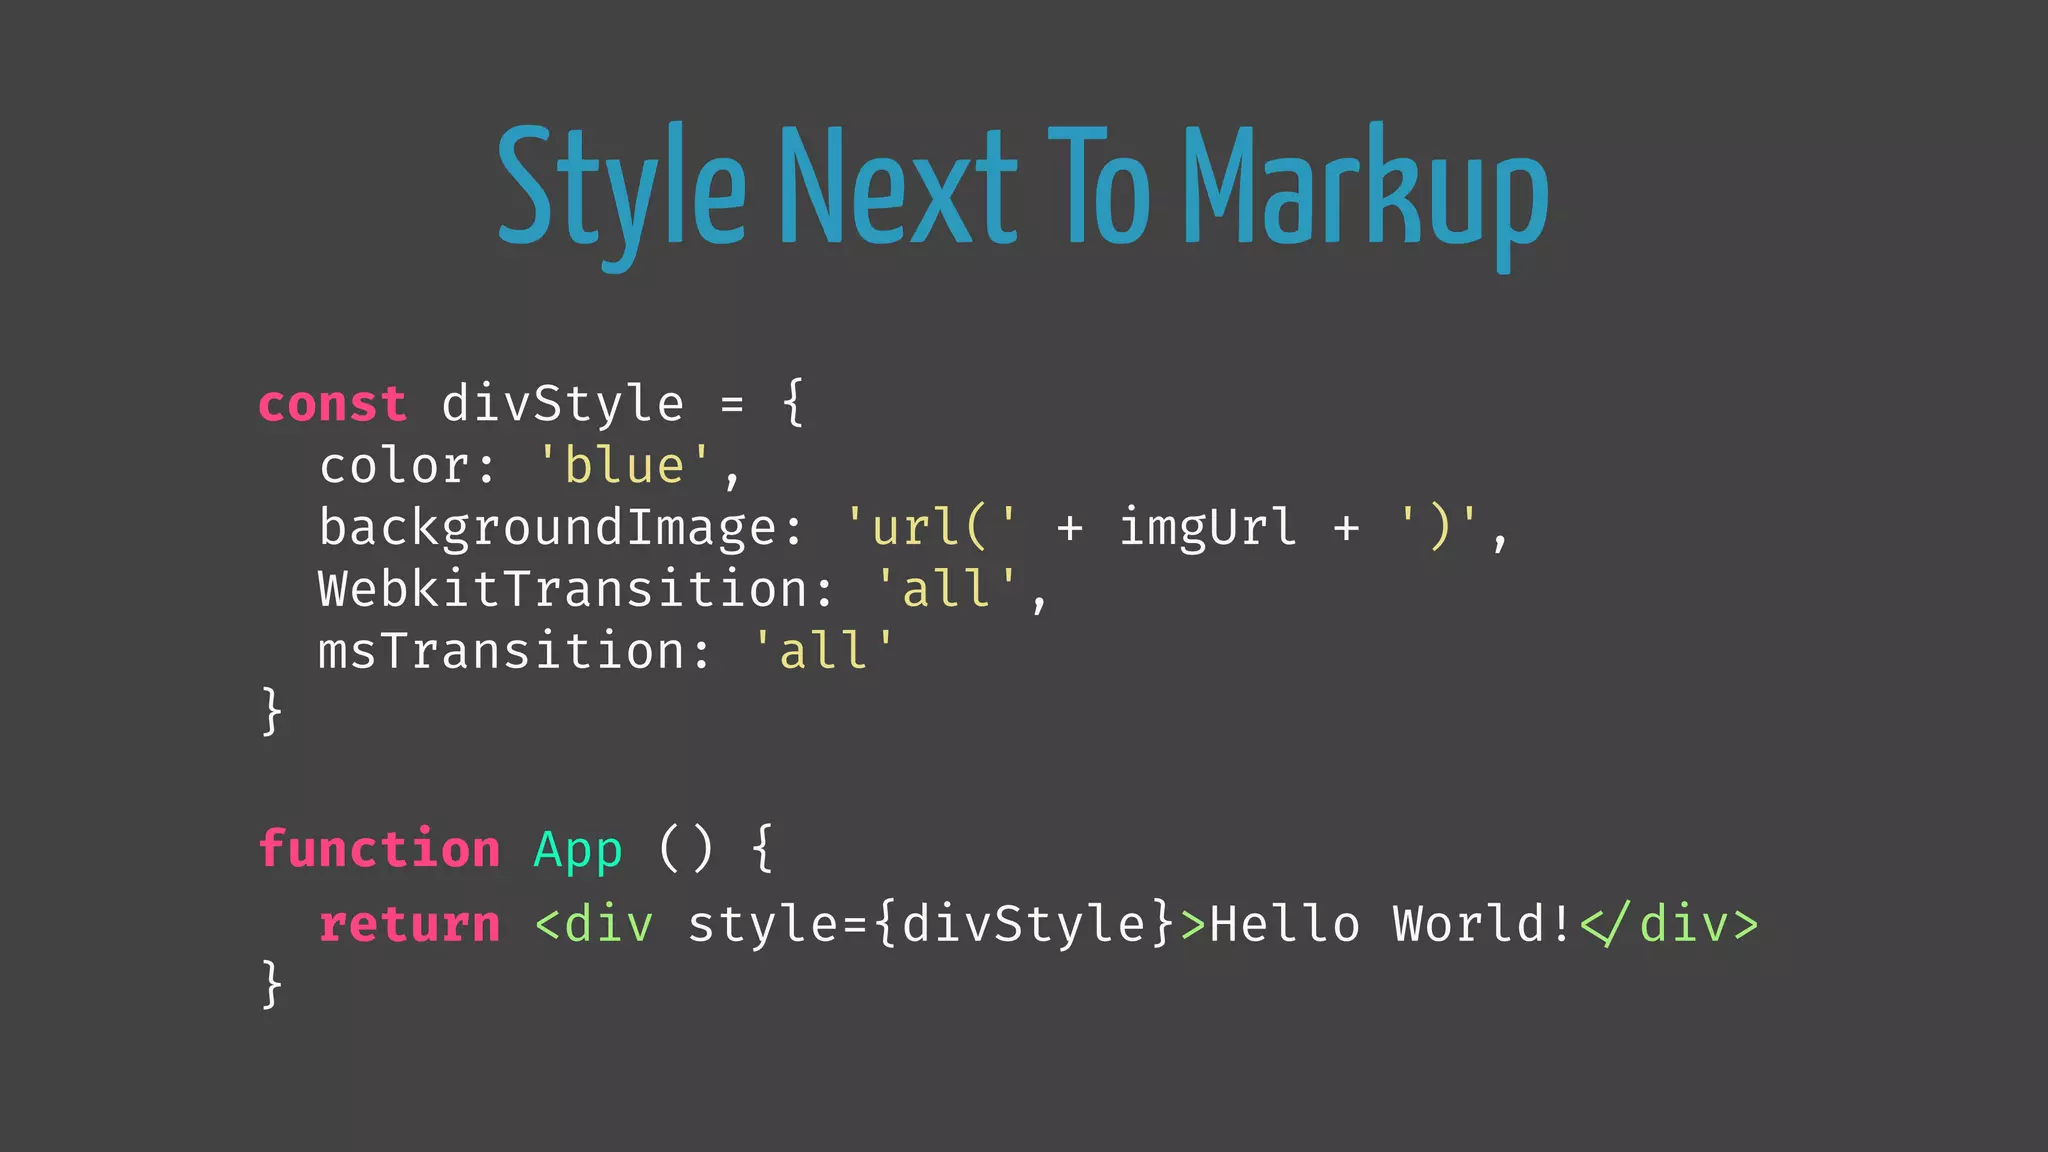Viewport: 2048px width, 1152px height.
Task: Click 'divStyle' in the const declaration
Action: click(563, 403)
